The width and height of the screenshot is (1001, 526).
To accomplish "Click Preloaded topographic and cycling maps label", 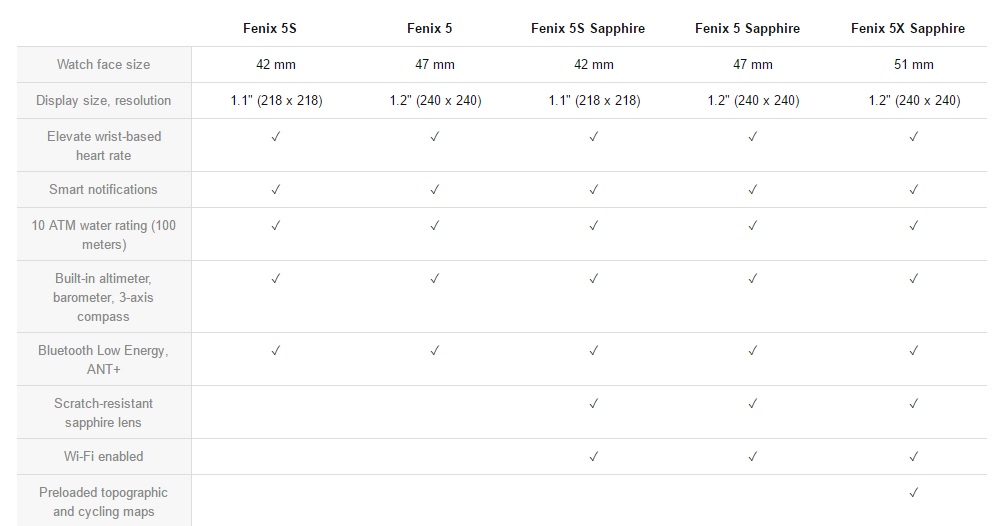I will pyautogui.click(x=103, y=502).
